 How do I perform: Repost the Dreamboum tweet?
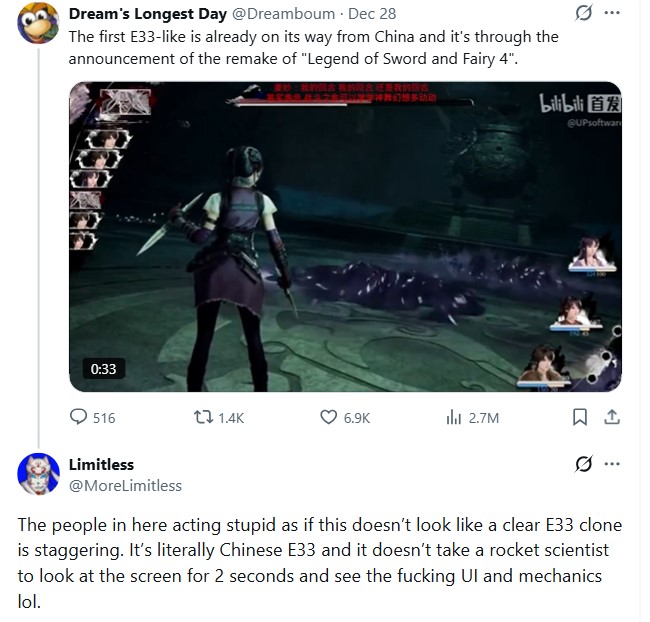point(219,417)
